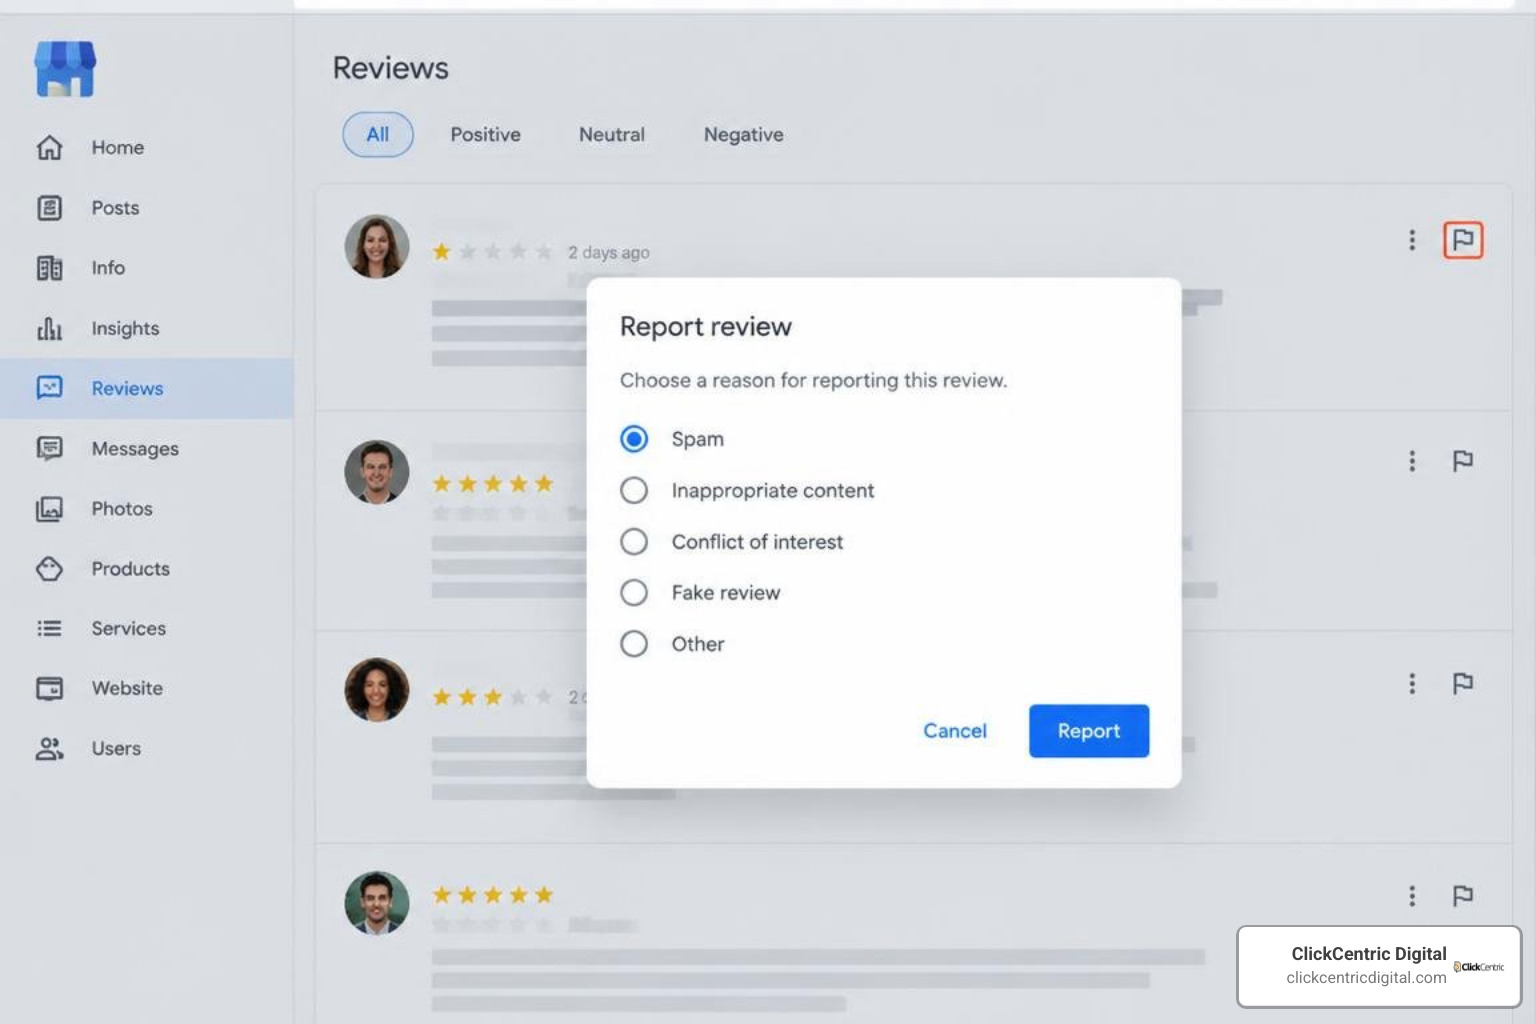Open the Info building icon in the sidebar
The height and width of the screenshot is (1024, 1536).
click(x=49, y=268)
